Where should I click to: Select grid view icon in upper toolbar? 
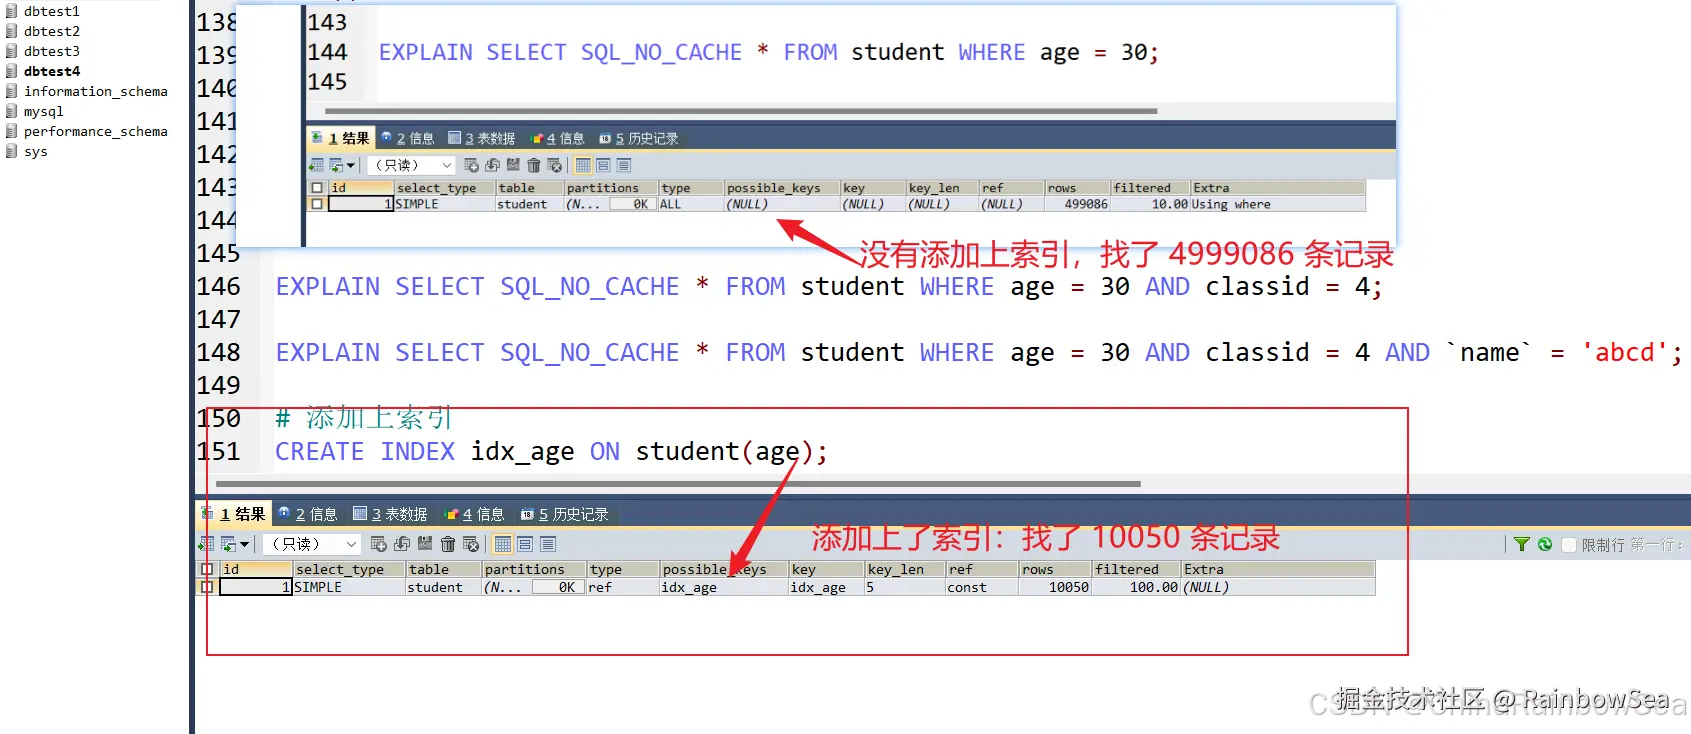coord(583,165)
